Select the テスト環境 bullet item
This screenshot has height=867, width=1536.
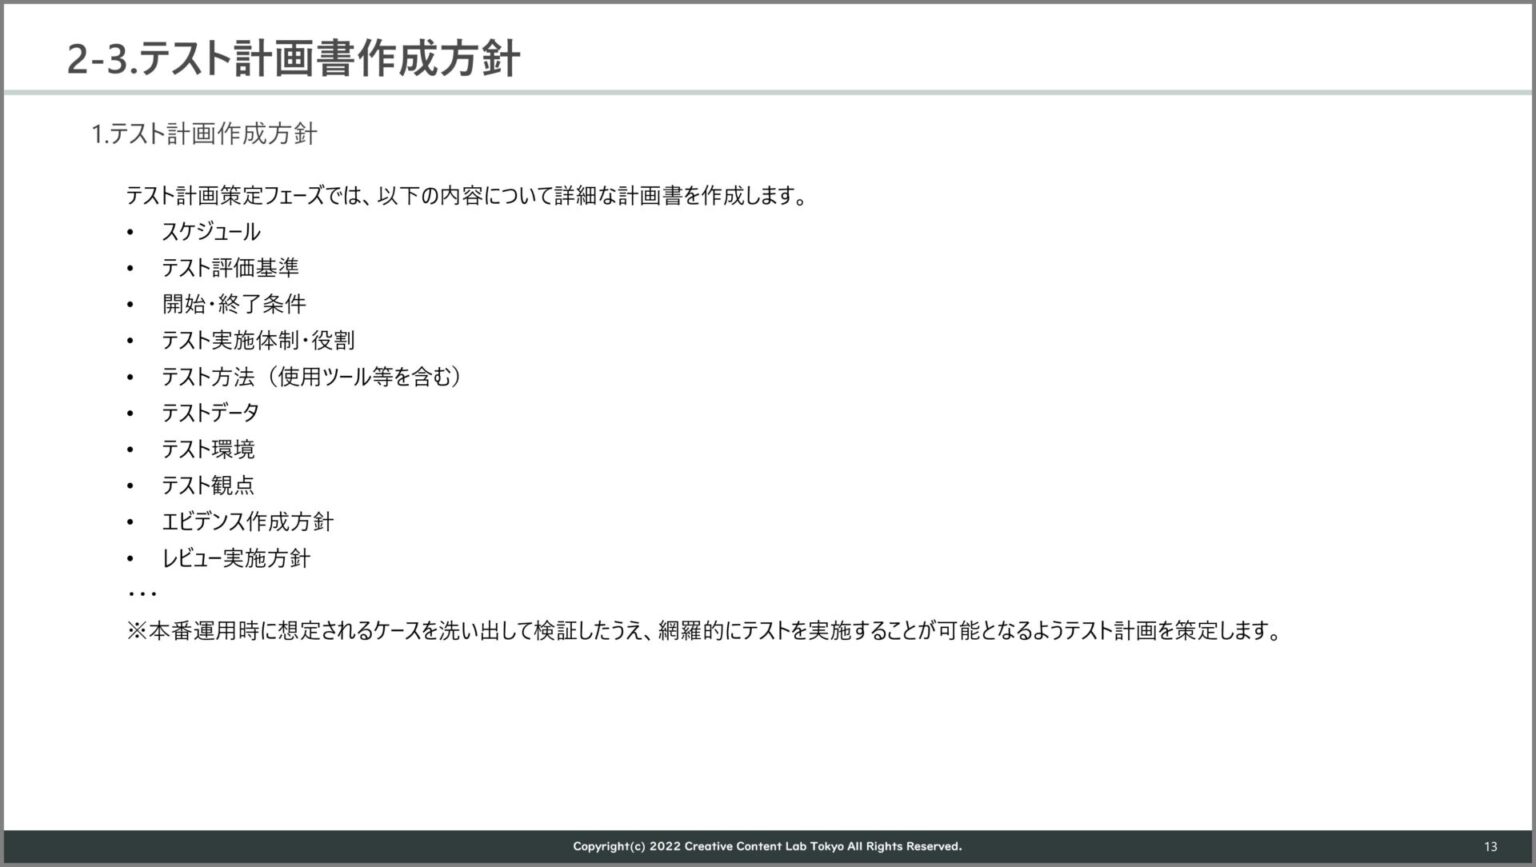coord(208,449)
